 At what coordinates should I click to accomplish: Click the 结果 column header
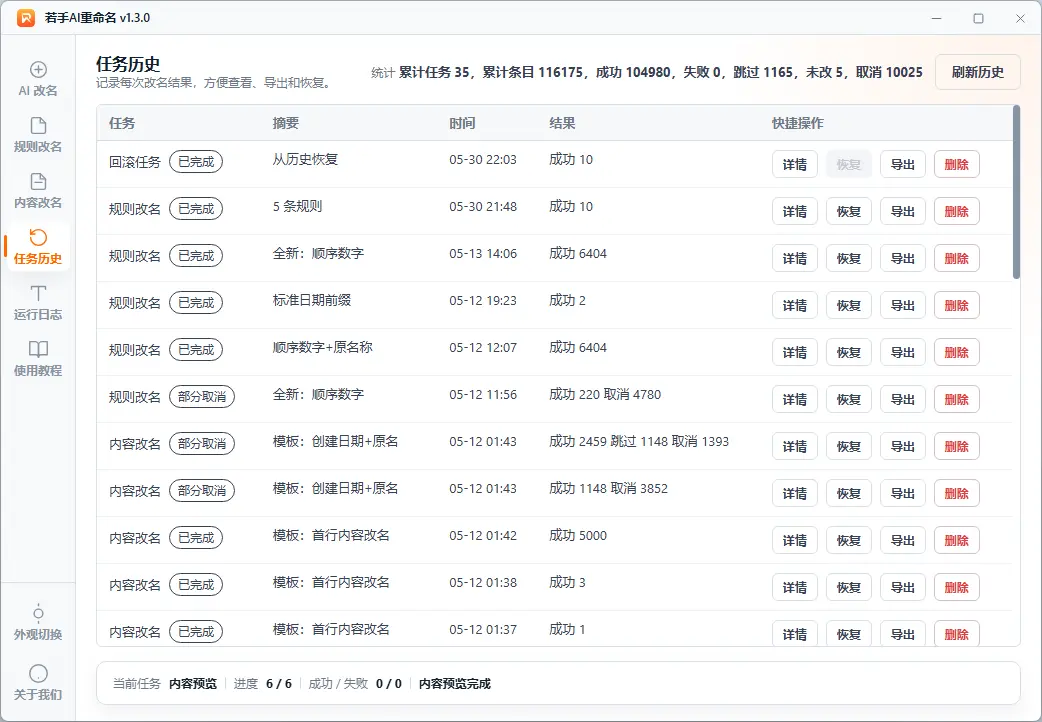(x=562, y=123)
